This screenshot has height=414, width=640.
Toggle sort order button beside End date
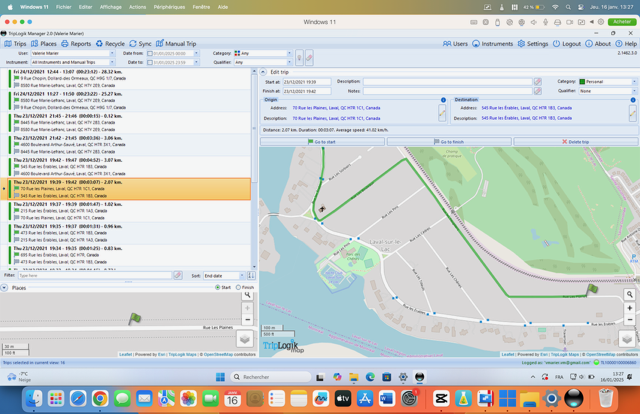[x=251, y=276]
